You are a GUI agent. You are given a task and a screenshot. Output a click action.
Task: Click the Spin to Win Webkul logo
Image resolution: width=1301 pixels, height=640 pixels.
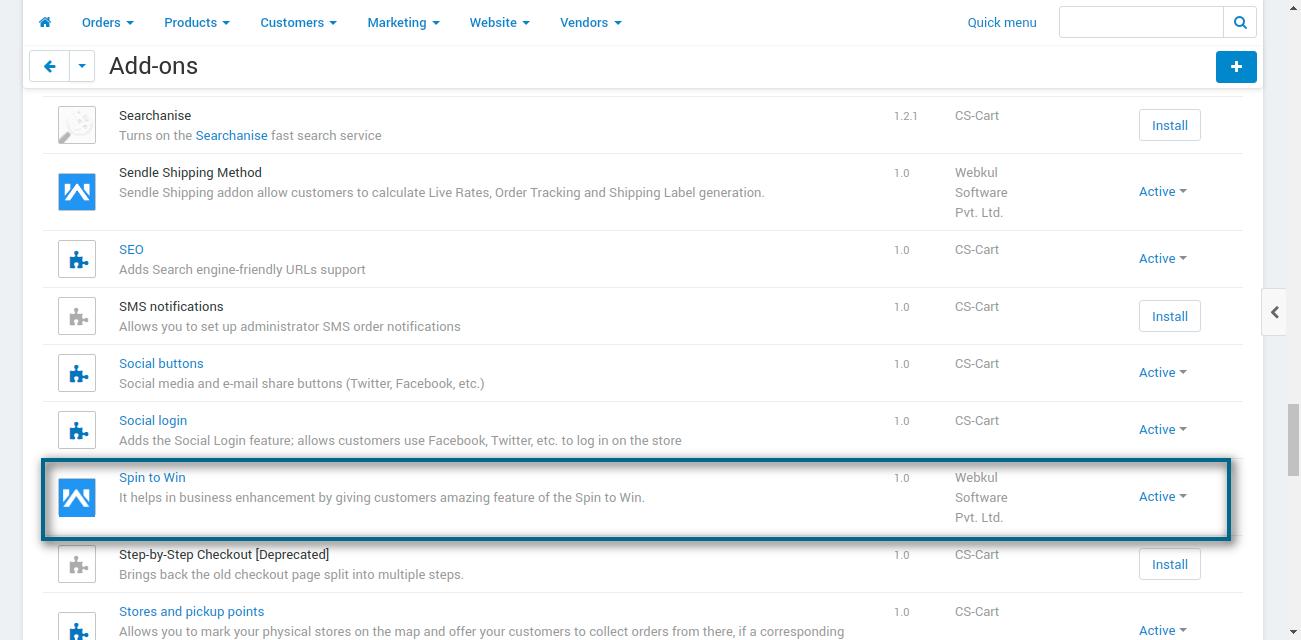coord(77,497)
